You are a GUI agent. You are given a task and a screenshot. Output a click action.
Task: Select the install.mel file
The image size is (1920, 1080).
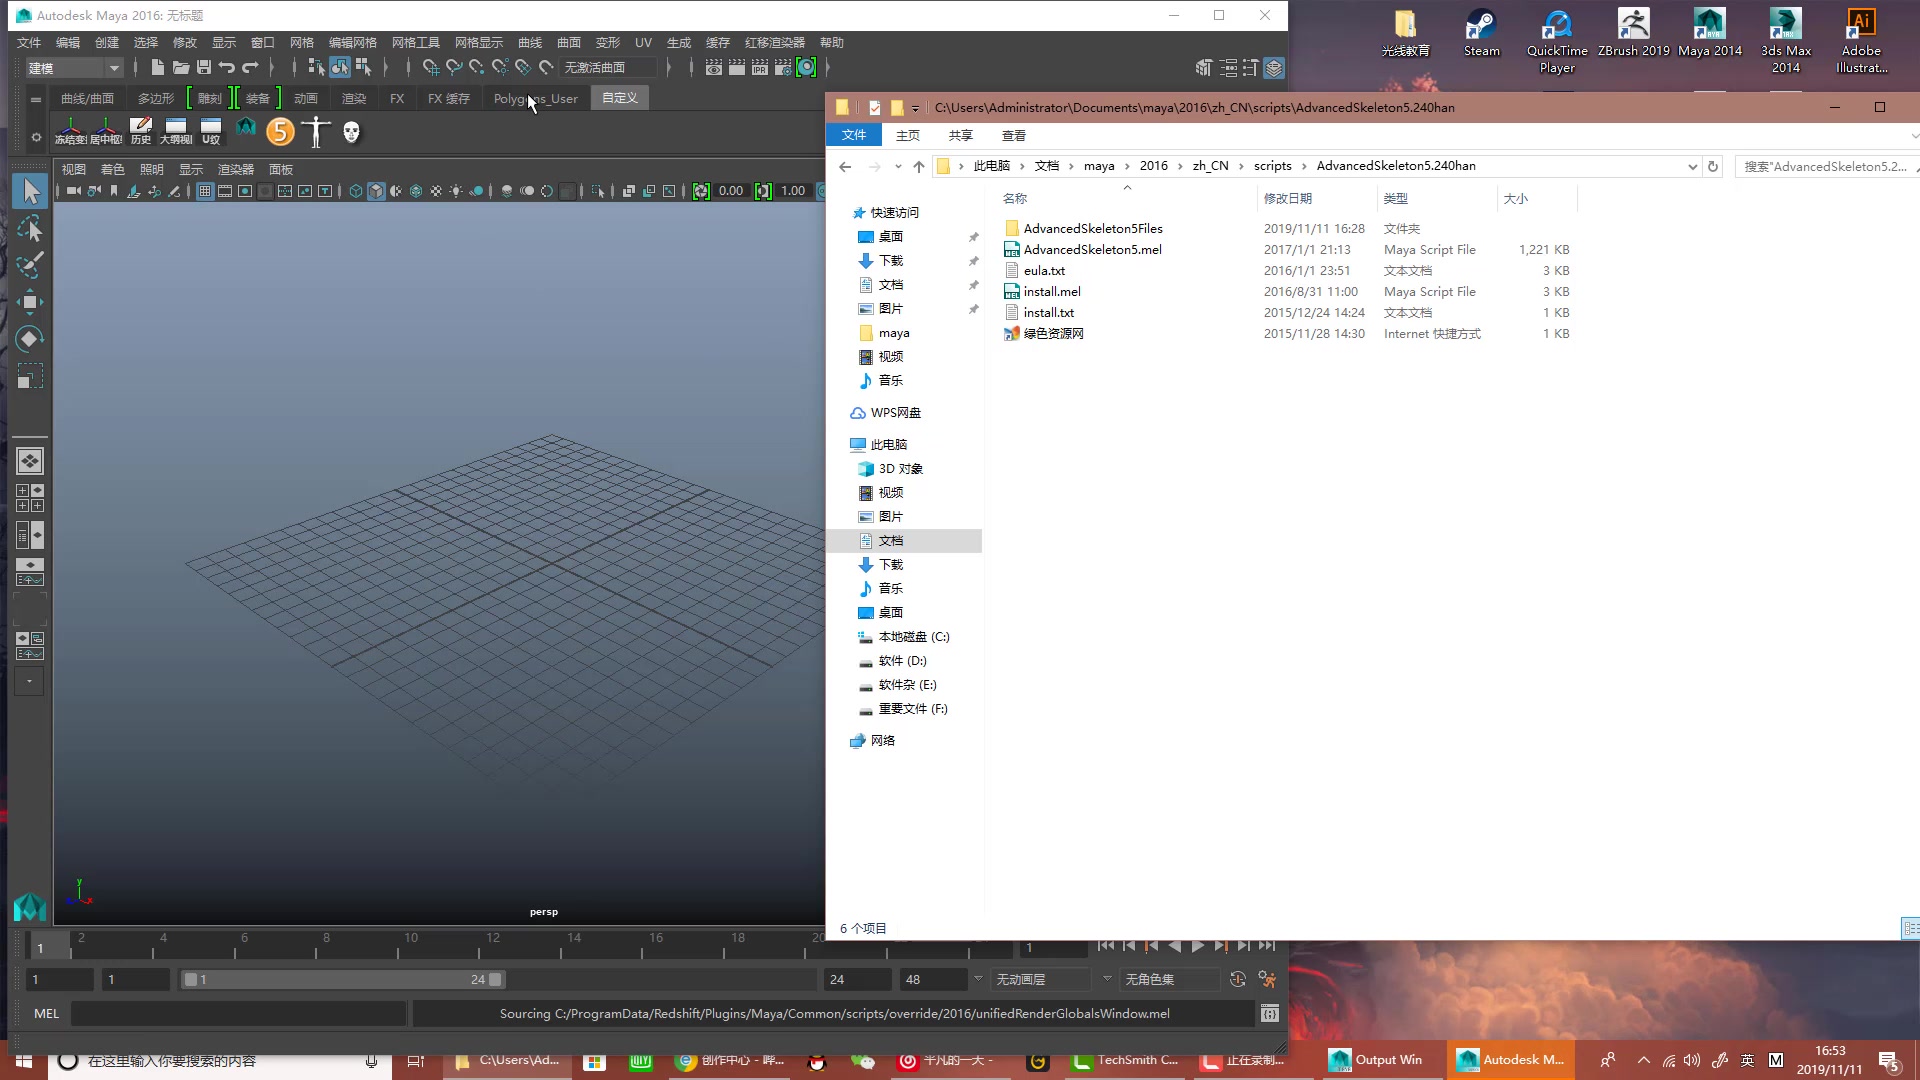click(x=1051, y=291)
